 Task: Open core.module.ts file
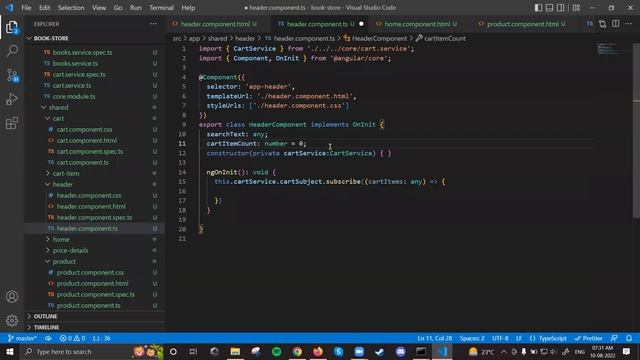74,96
